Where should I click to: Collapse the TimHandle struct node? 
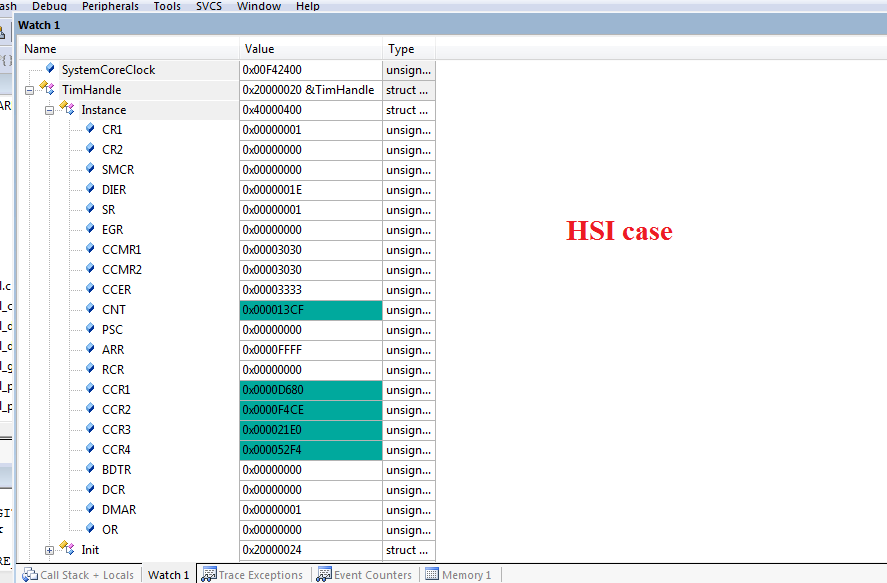29,90
